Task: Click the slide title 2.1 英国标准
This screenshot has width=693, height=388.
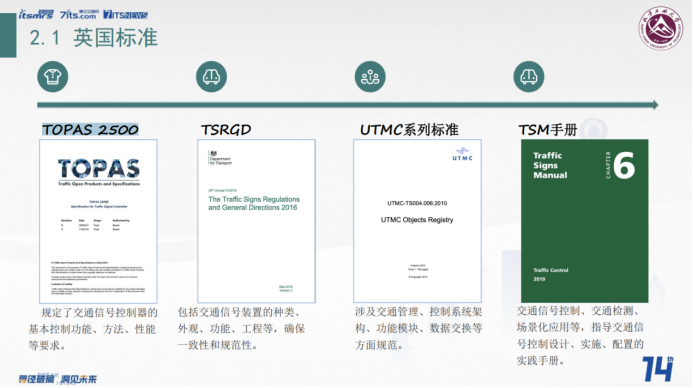Action: tap(93, 38)
